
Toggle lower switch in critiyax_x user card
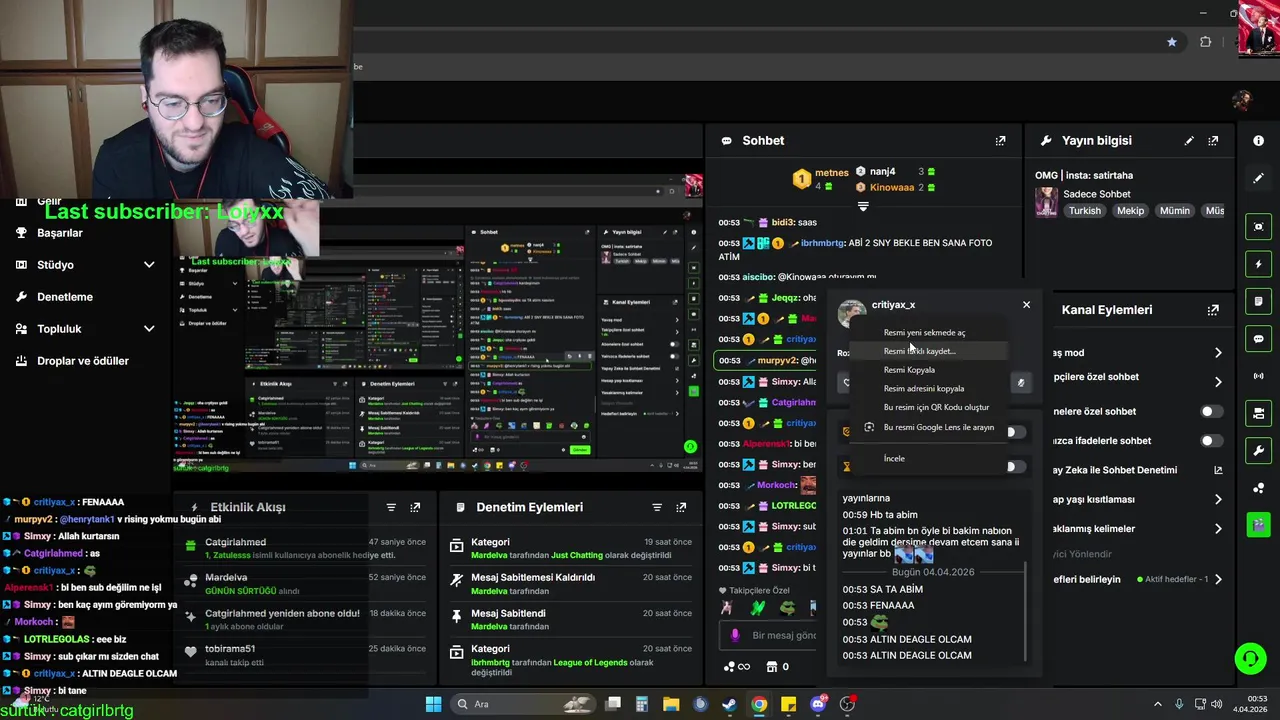click(x=1016, y=466)
